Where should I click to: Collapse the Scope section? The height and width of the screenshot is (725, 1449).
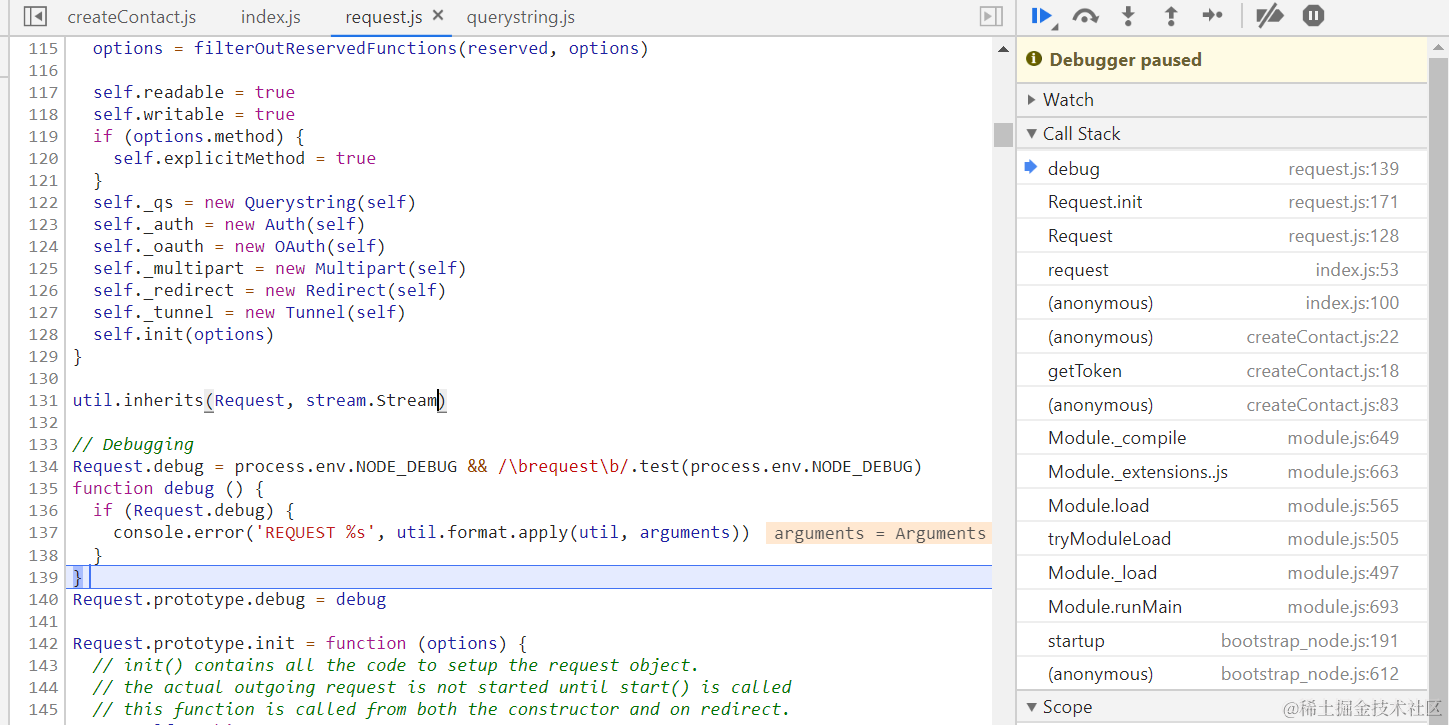1222,707
